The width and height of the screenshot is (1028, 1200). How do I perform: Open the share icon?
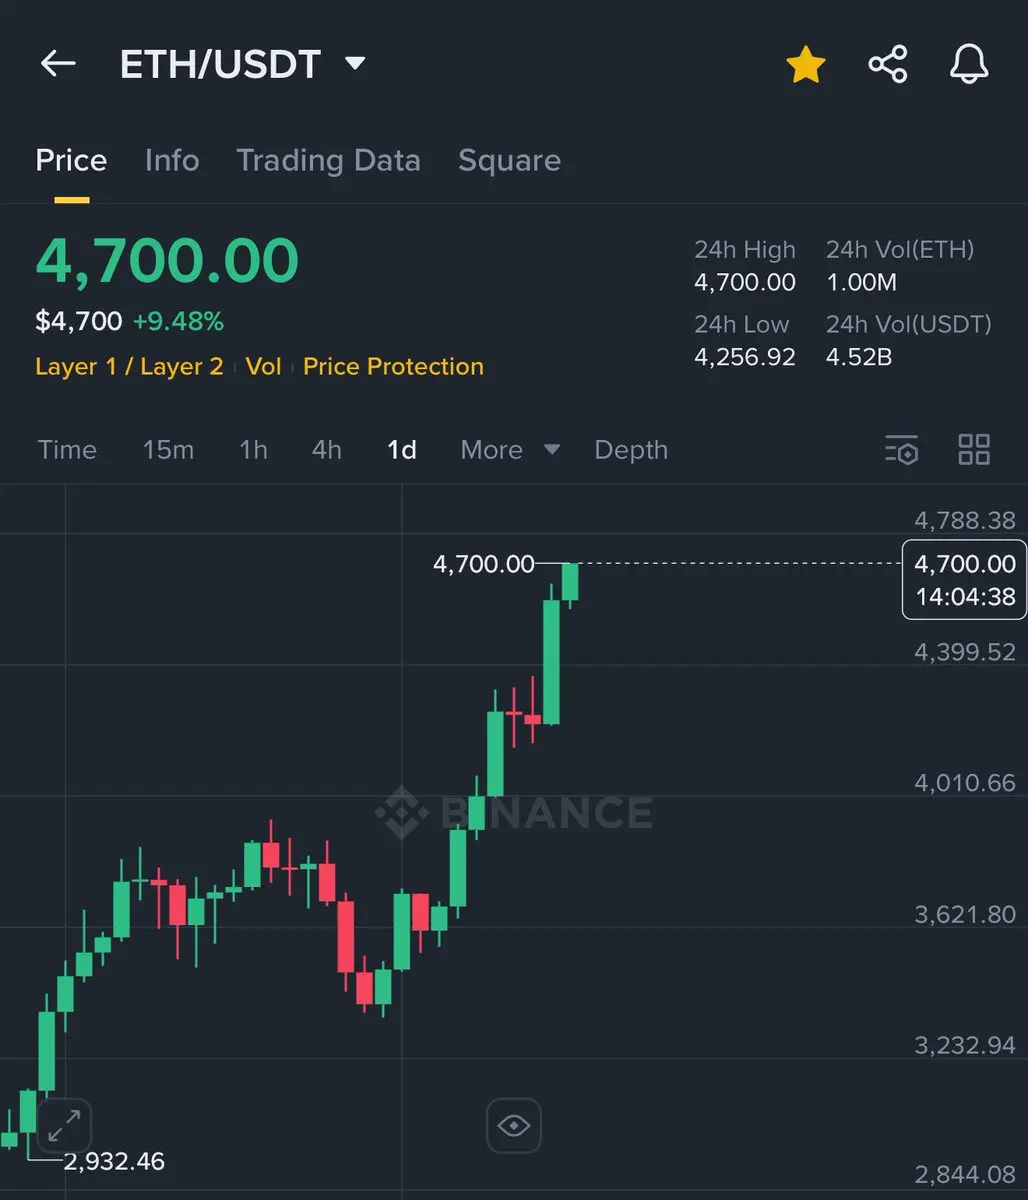[x=888, y=65]
